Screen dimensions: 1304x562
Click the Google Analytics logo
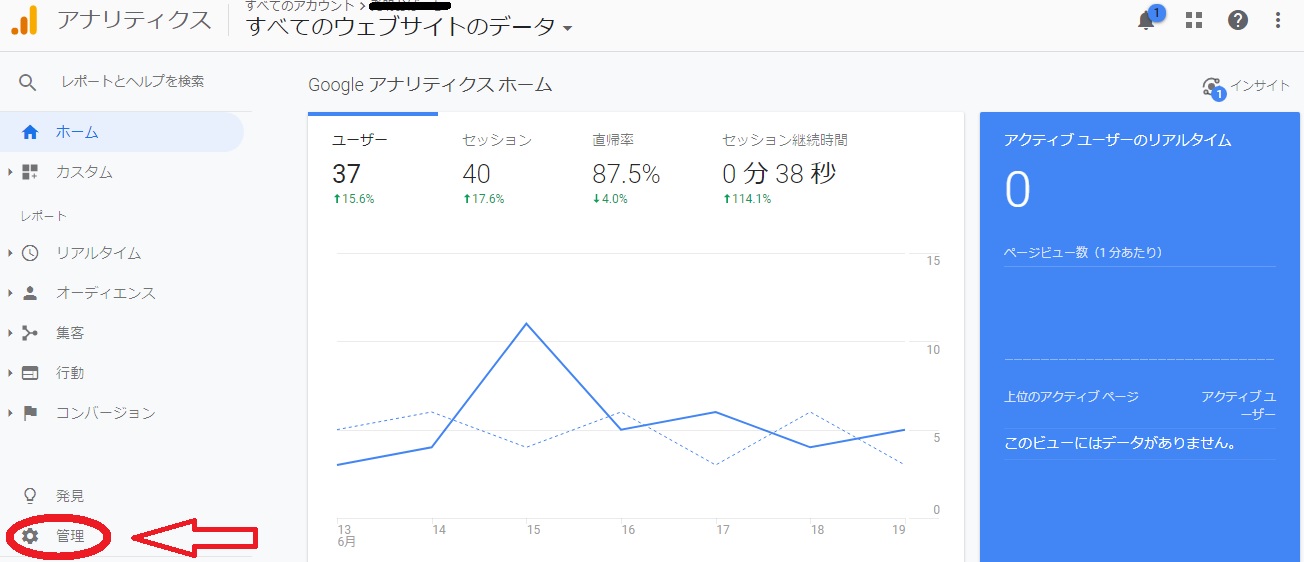24,20
